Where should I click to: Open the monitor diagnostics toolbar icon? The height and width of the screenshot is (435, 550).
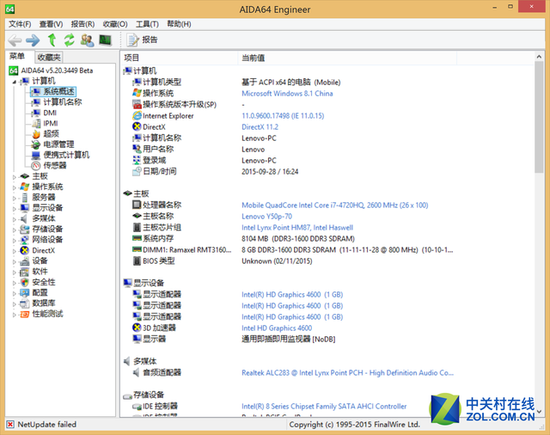(105, 40)
